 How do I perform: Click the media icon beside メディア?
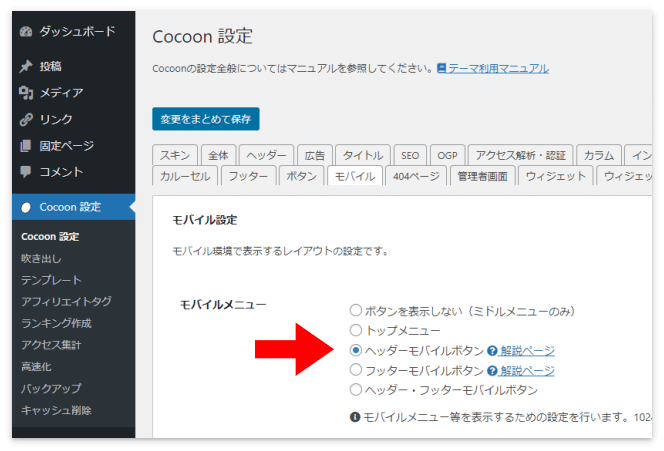point(26,93)
